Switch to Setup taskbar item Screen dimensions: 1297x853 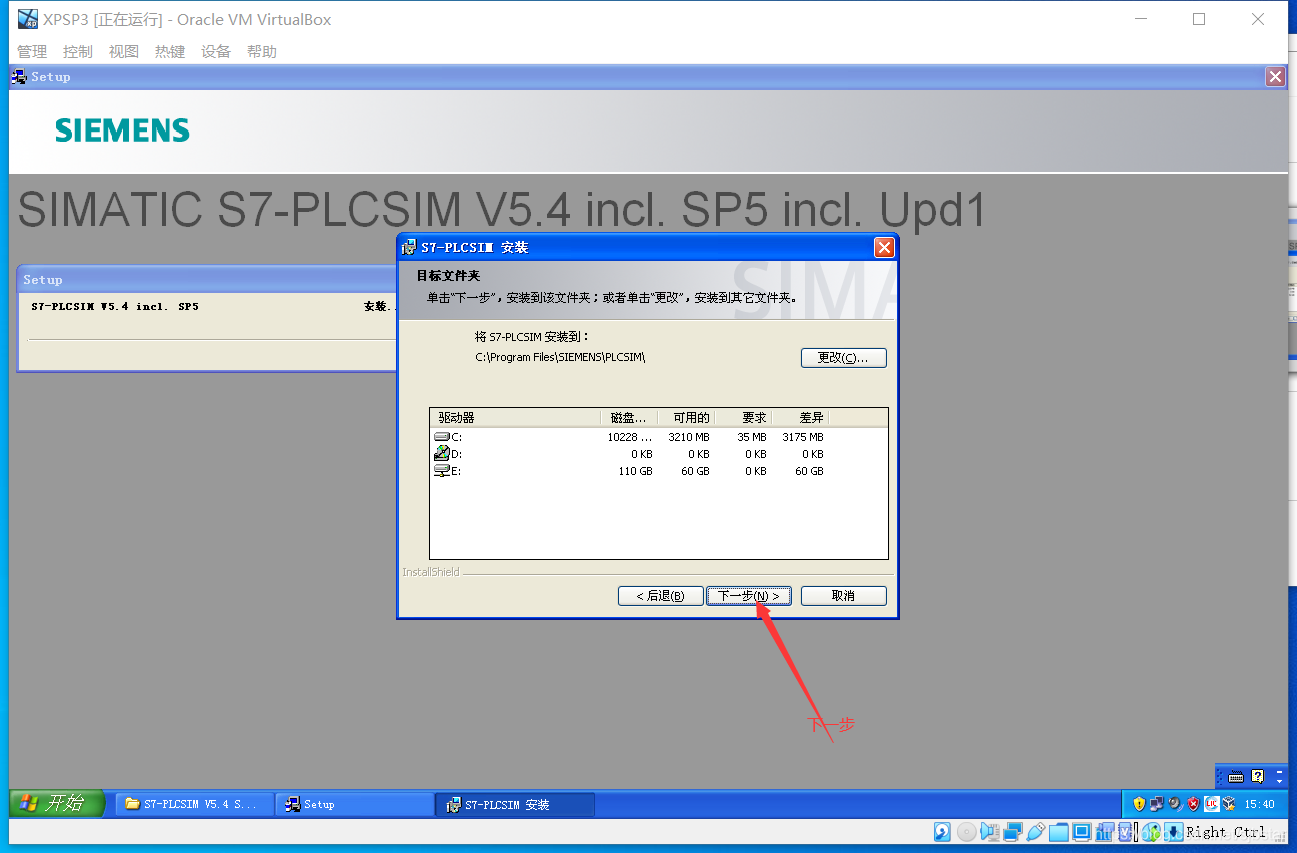(x=354, y=804)
